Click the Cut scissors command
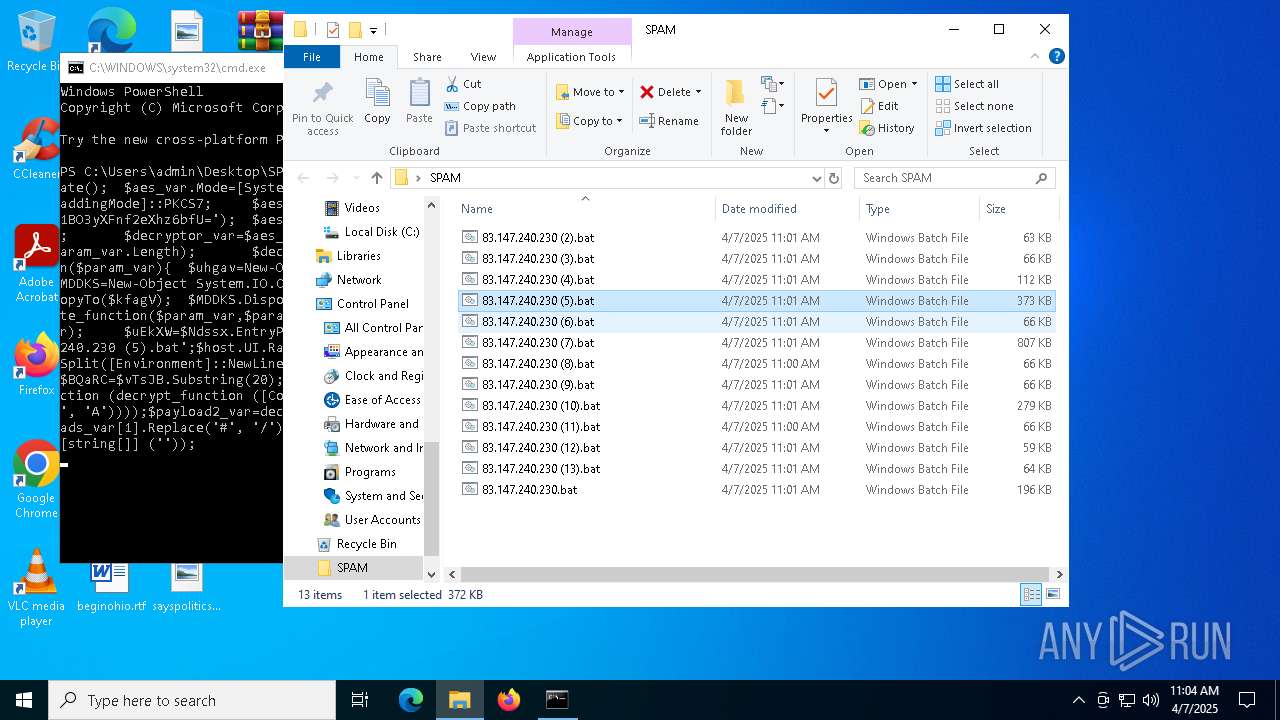 tap(463, 84)
